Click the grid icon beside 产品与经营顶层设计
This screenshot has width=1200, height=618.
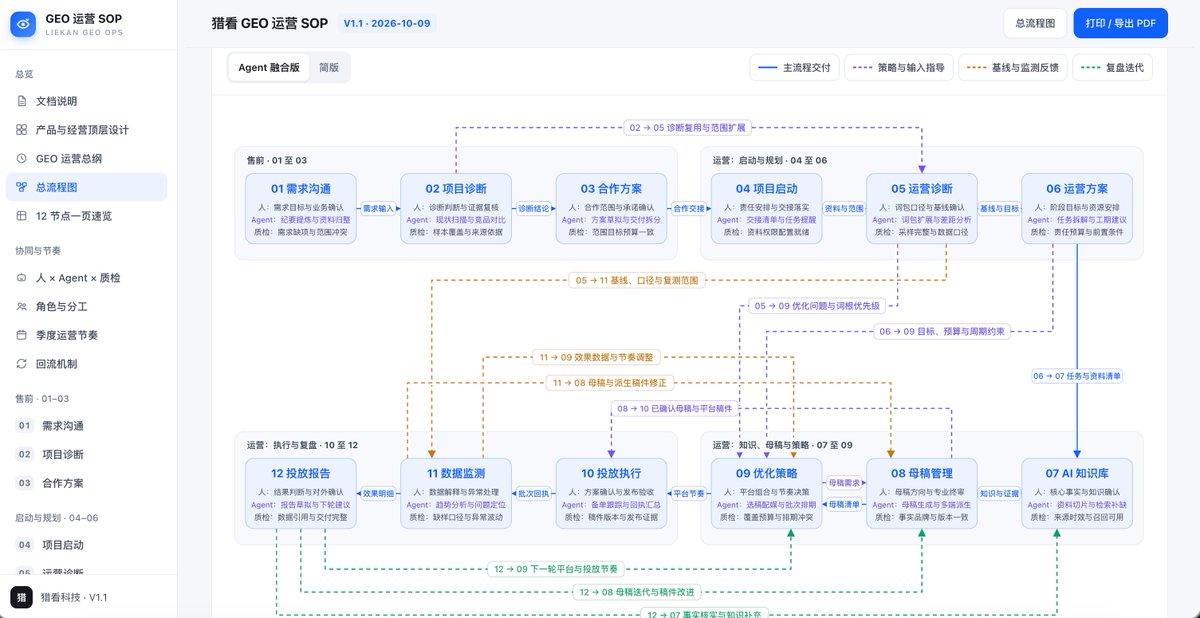coord(22,130)
